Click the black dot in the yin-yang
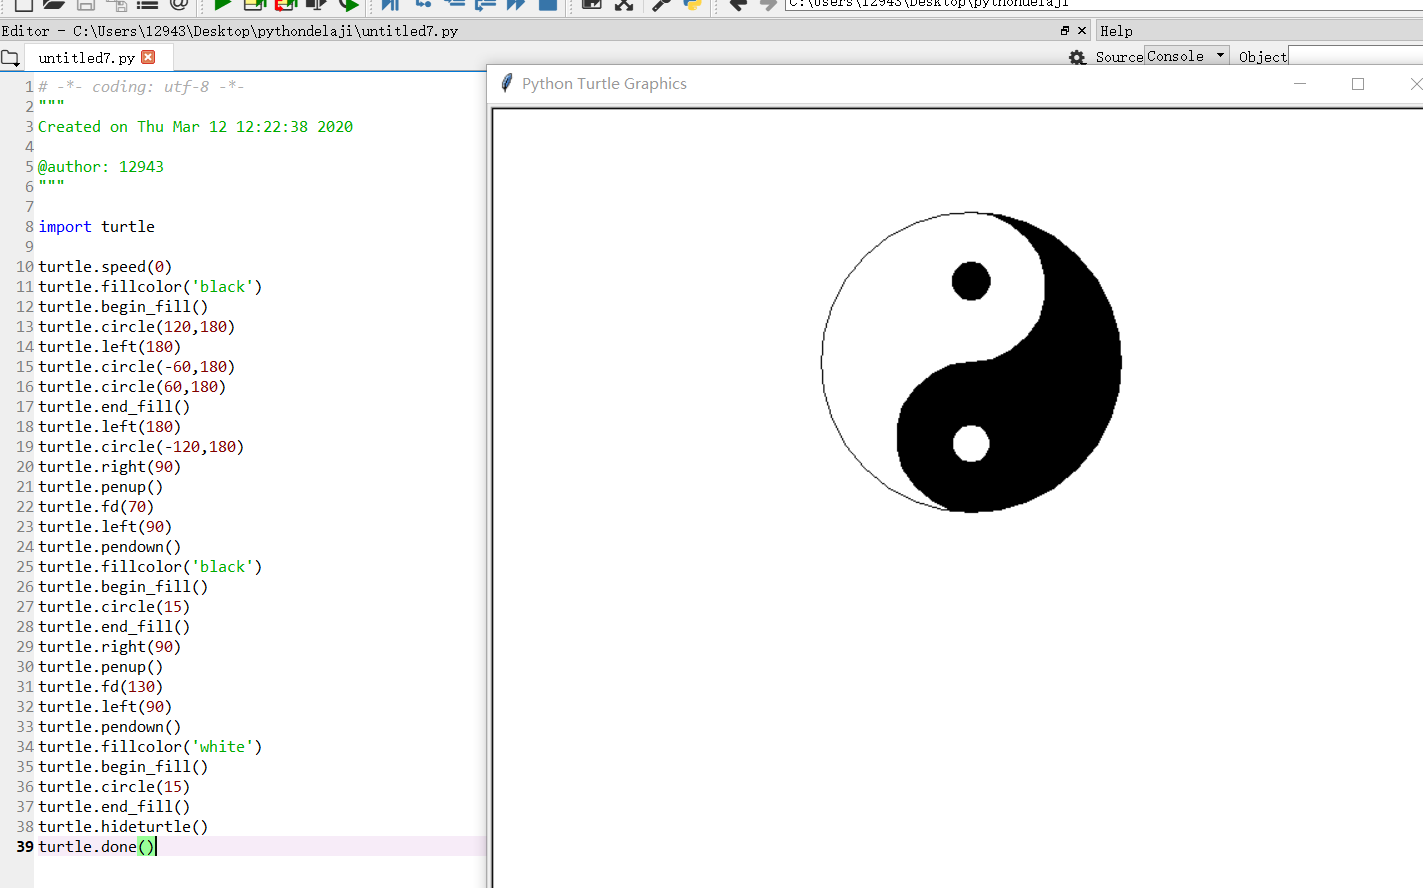This screenshot has width=1423, height=888. [971, 281]
